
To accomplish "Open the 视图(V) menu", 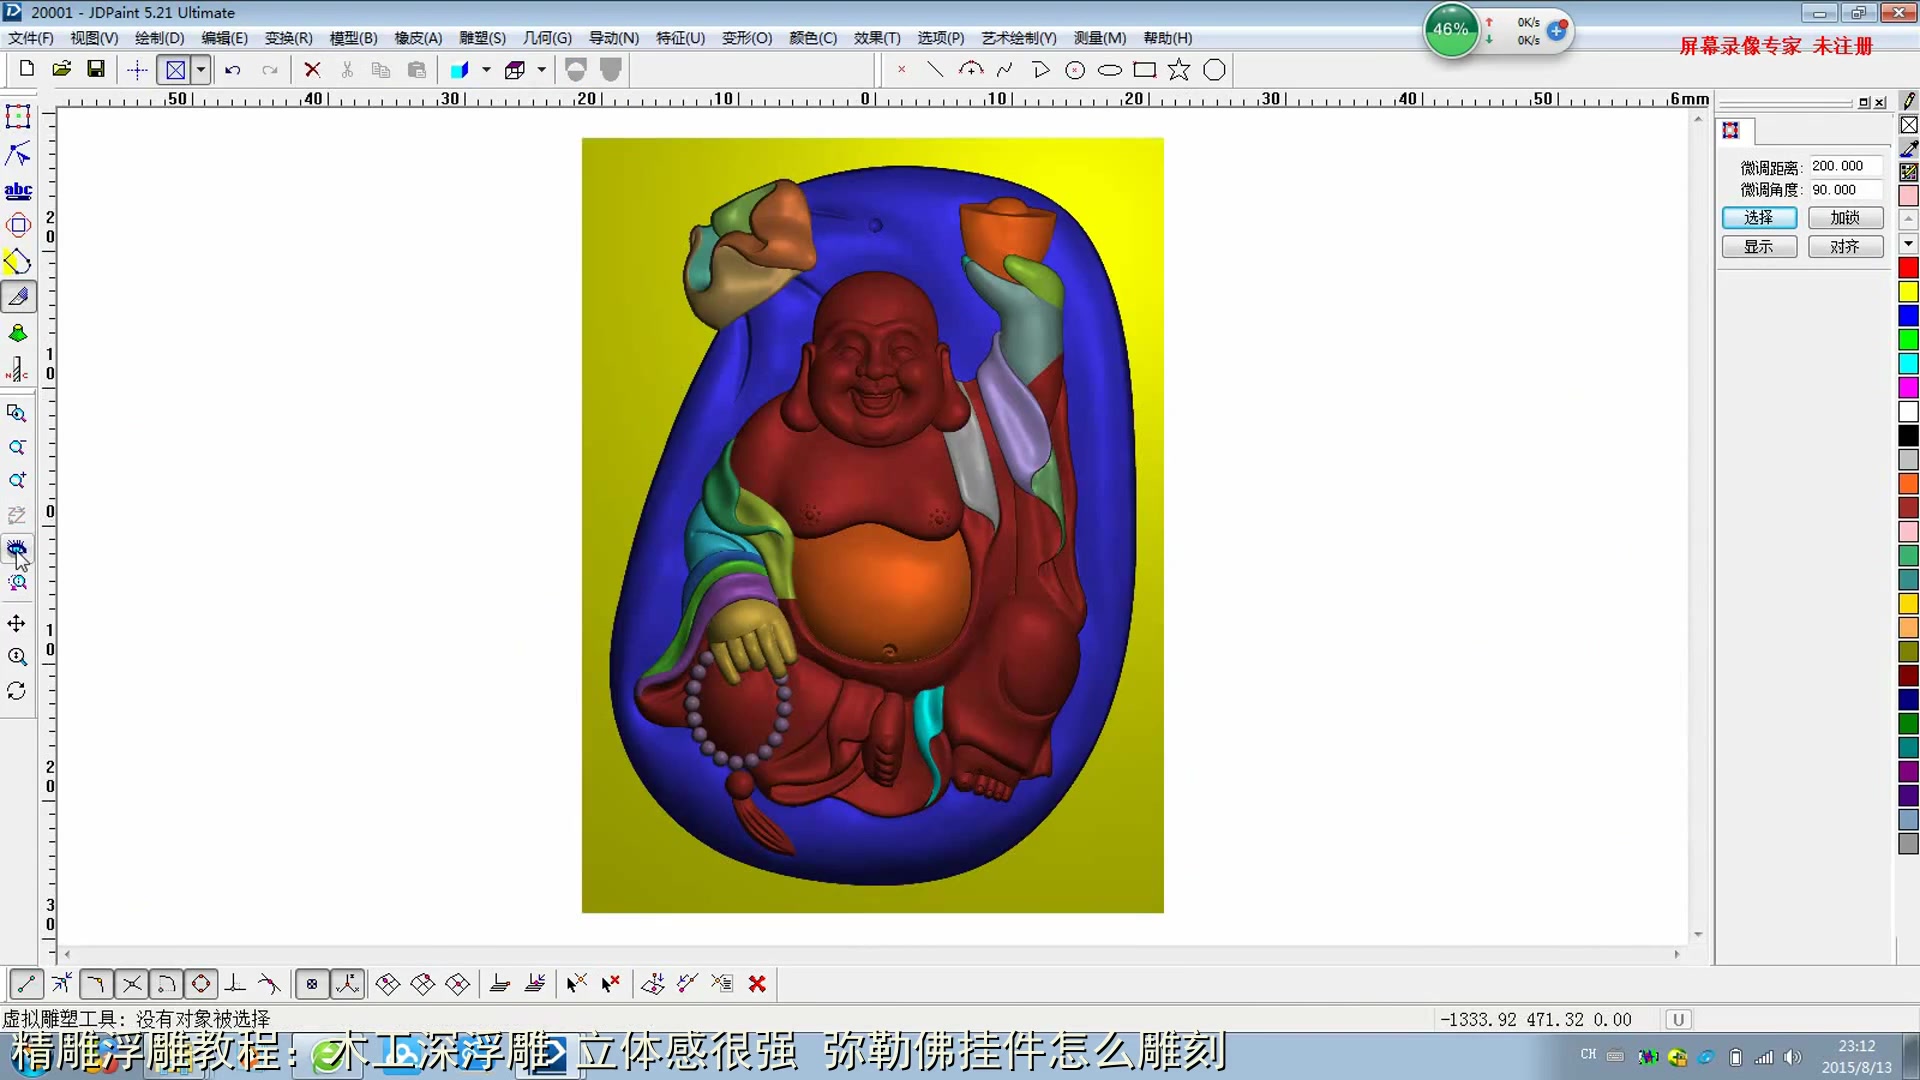I will point(94,38).
